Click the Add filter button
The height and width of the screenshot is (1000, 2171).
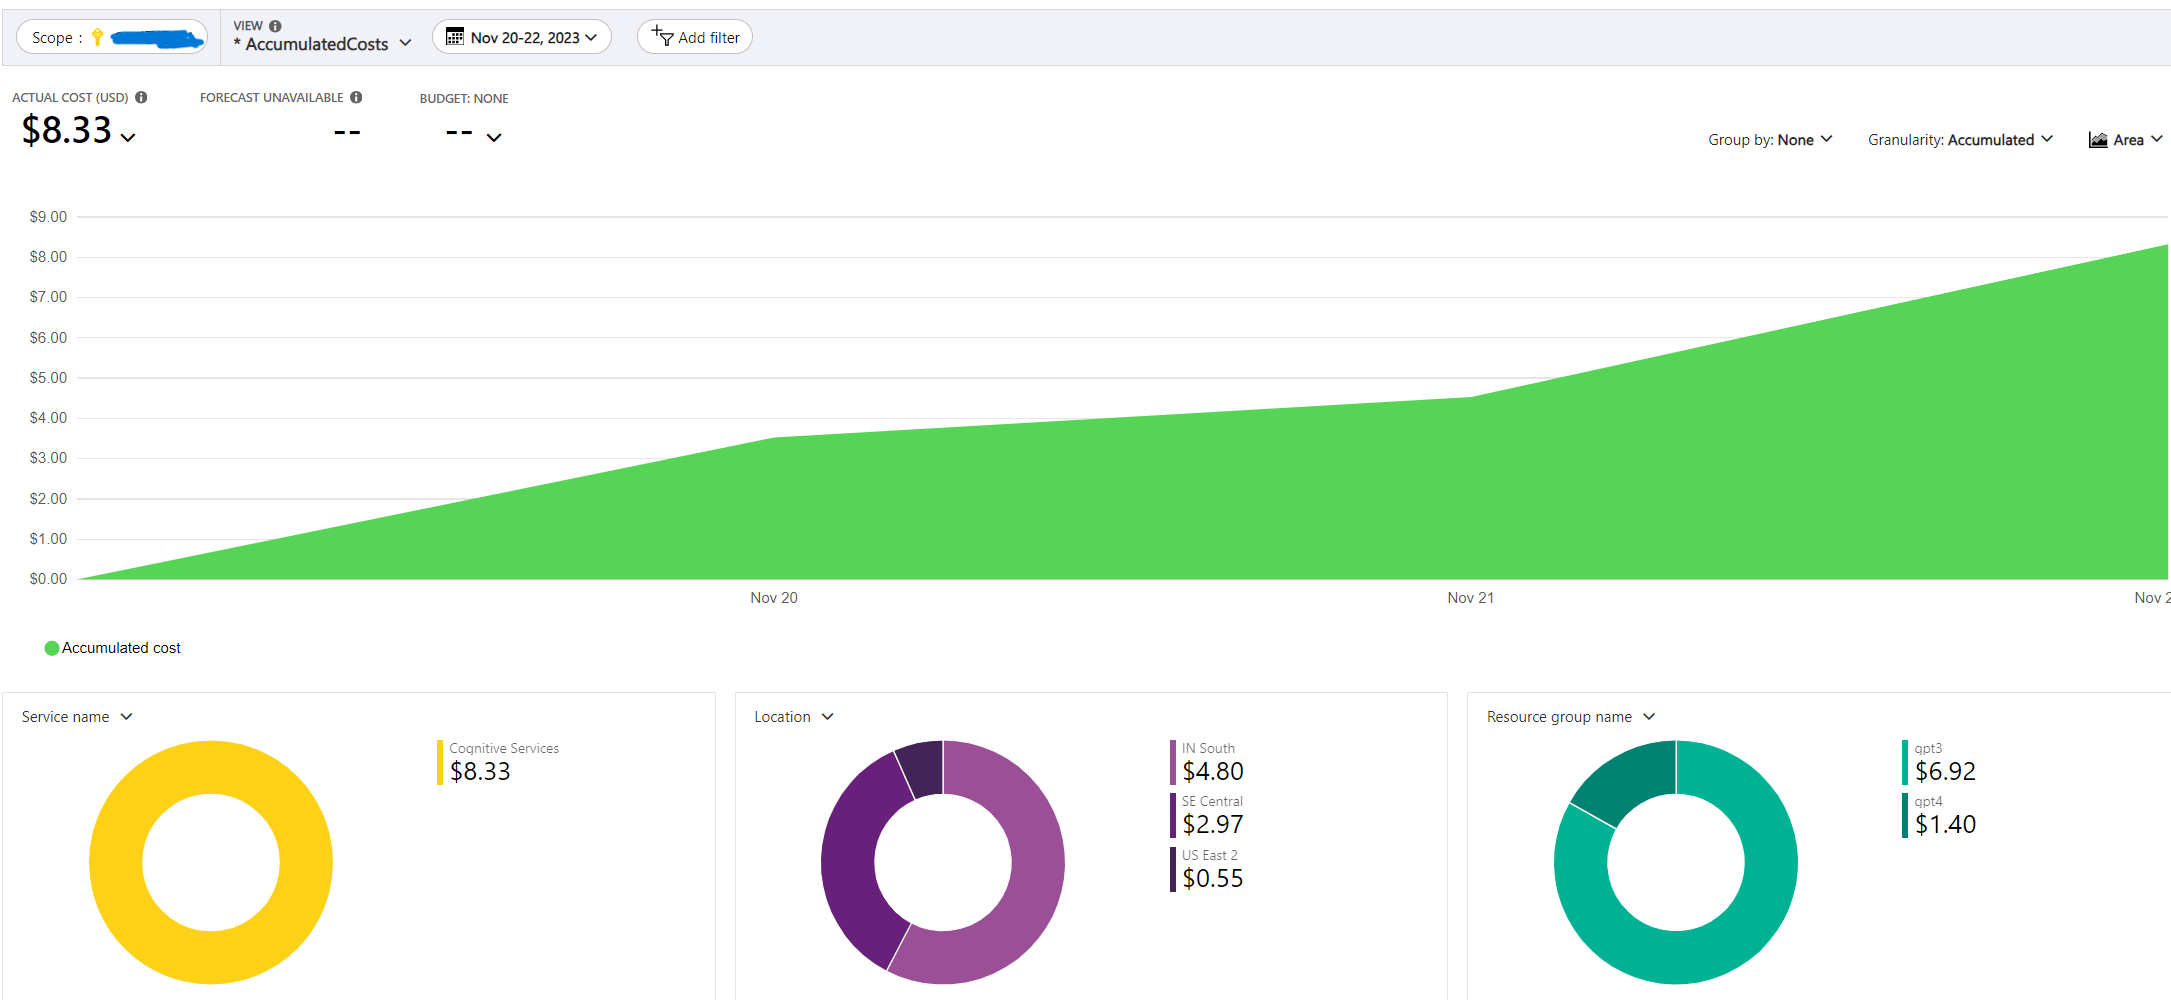click(695, 37)
